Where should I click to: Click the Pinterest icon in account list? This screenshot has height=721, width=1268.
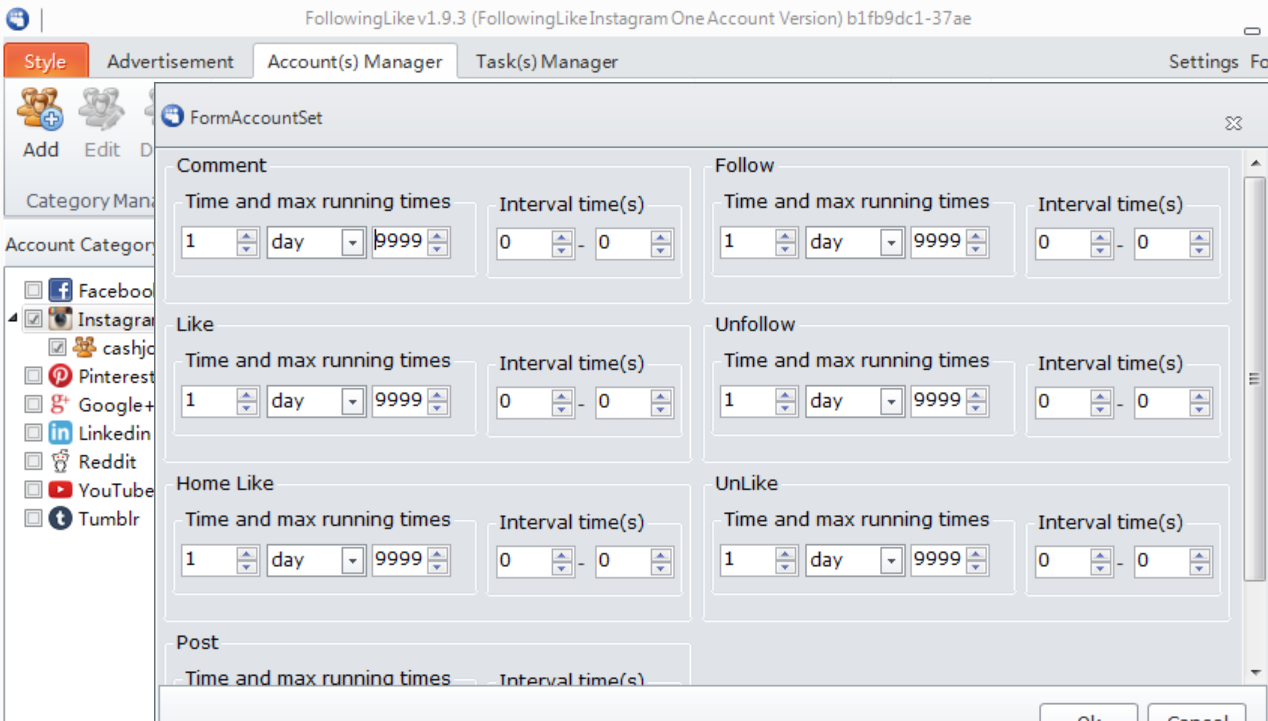61,376
